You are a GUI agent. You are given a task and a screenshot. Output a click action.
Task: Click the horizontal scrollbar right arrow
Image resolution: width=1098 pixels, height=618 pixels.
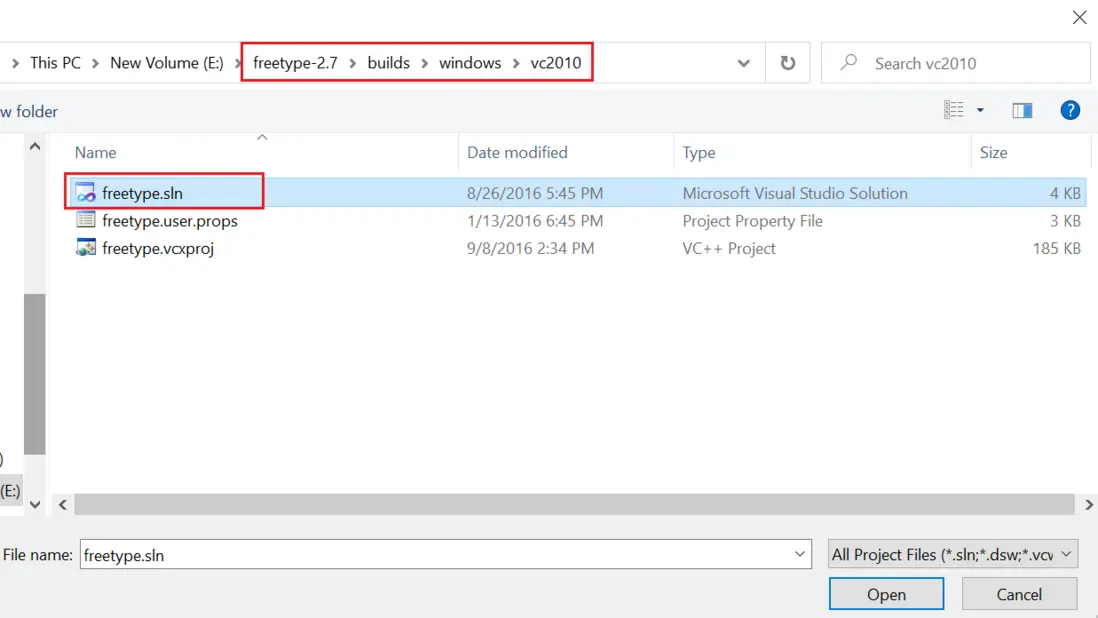[1088, 504]
